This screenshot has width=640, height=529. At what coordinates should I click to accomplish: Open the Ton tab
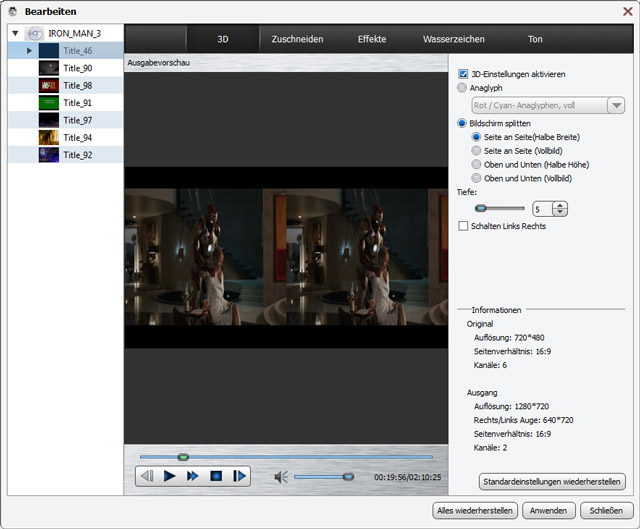point(535,39)
